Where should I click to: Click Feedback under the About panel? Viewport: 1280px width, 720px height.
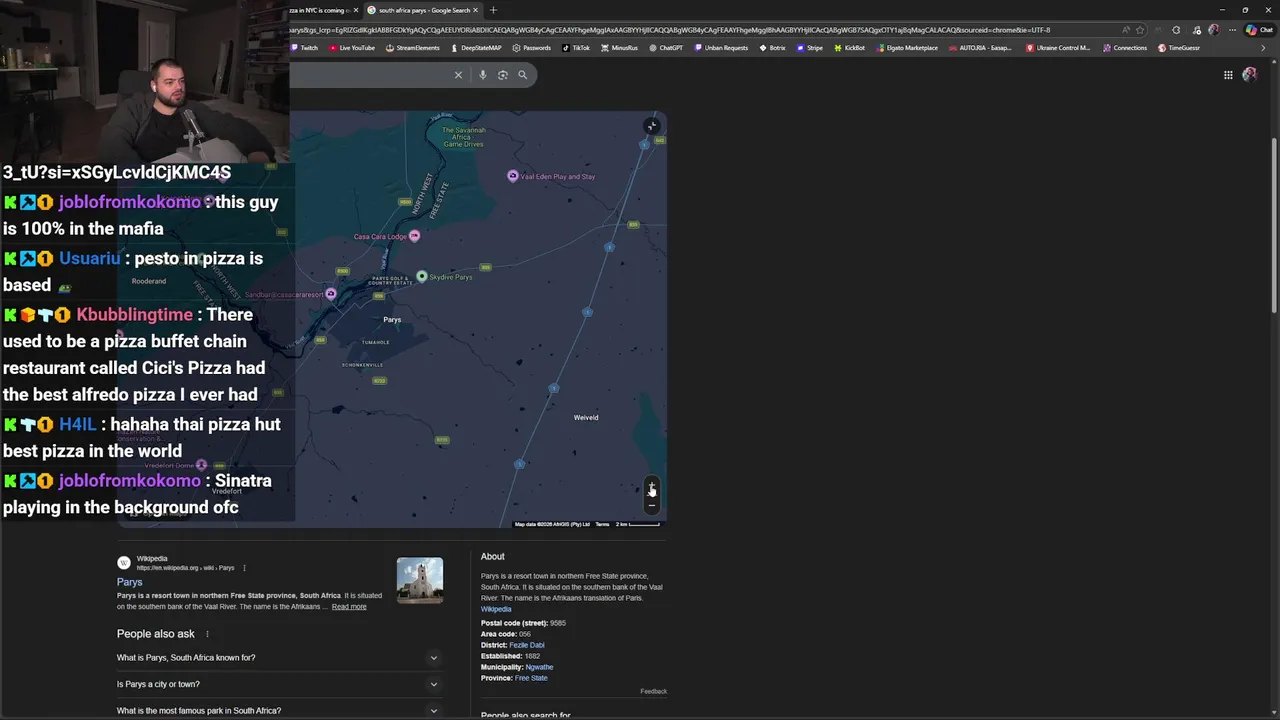click(x=653, y=691)
